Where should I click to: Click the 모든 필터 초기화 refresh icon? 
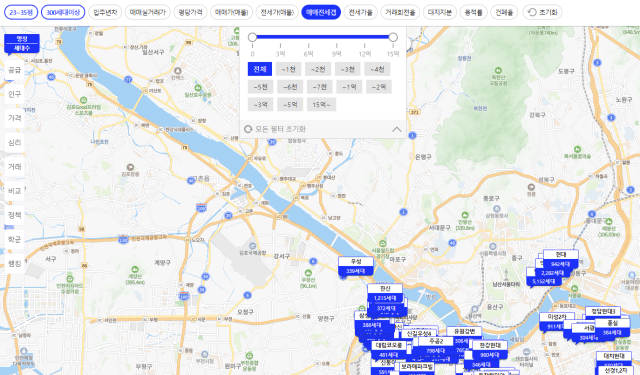248,129
